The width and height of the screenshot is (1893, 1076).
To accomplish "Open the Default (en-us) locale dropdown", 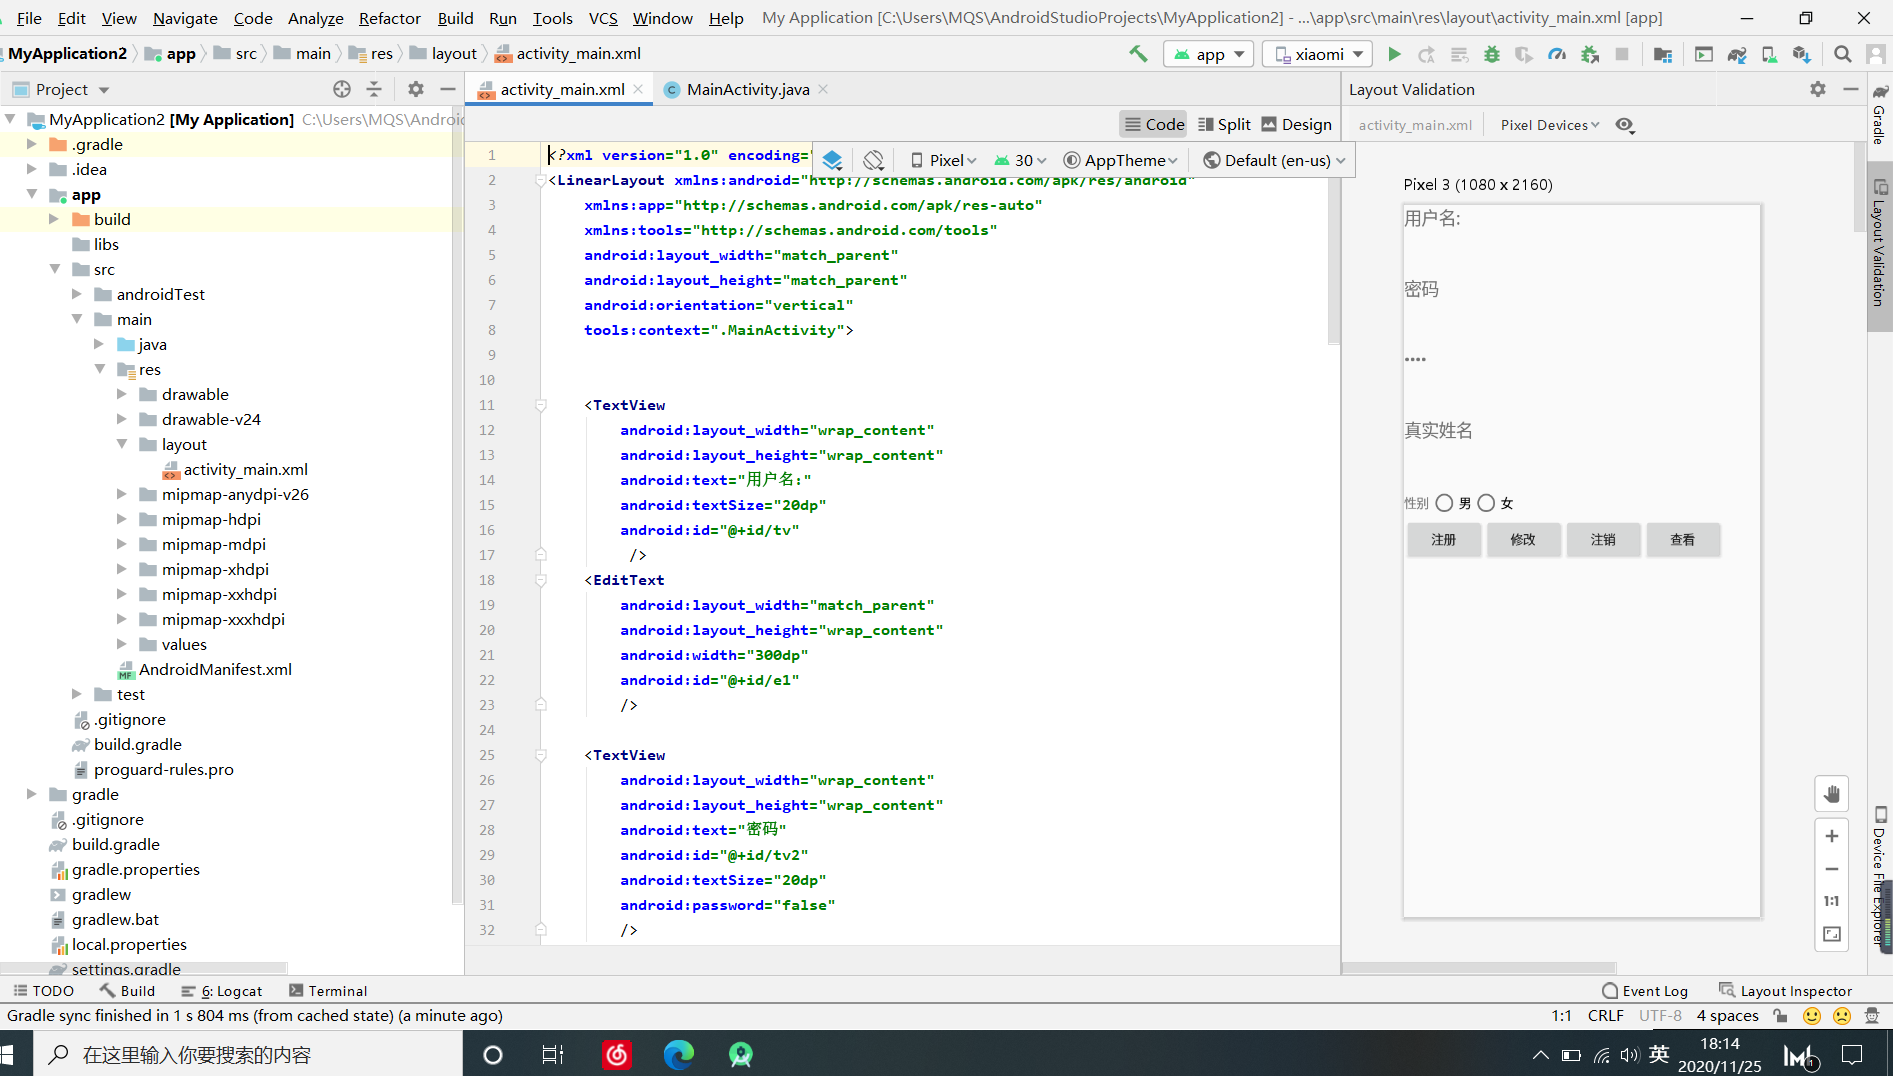I will pos(1274,160).
